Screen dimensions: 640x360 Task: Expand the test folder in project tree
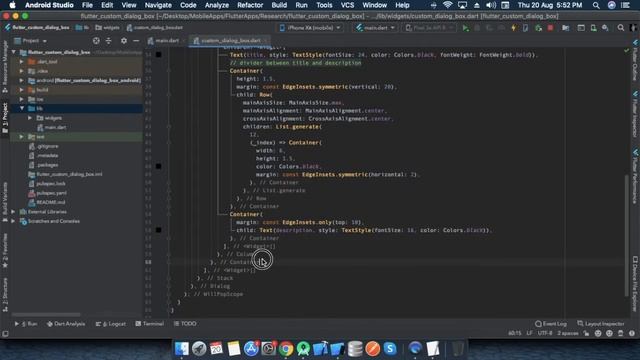[x=21, y=137]
